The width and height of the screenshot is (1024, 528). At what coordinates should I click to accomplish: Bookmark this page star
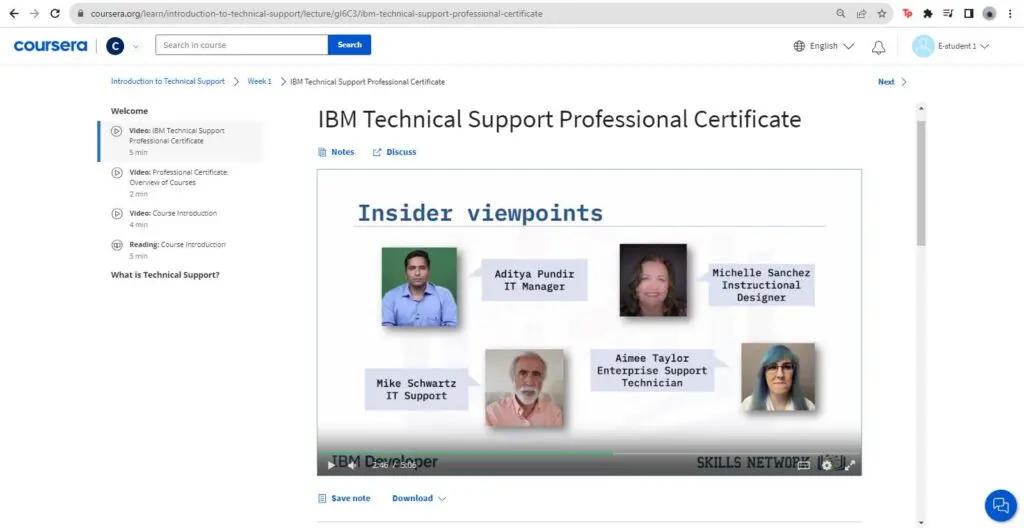tap(882, 13)
